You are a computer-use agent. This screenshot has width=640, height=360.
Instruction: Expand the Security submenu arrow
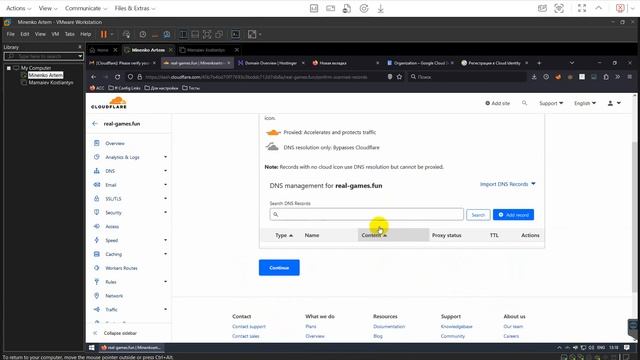pos(166,213)
